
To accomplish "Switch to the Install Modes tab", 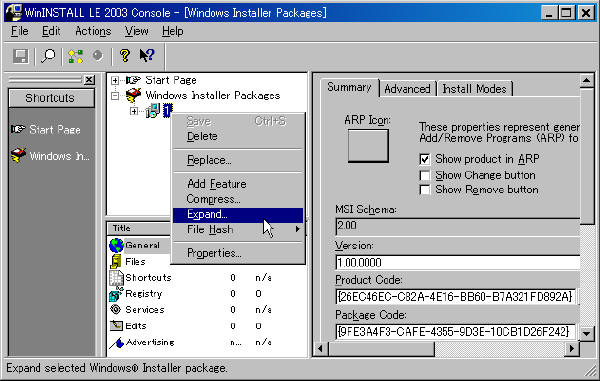I will [474, 89].
